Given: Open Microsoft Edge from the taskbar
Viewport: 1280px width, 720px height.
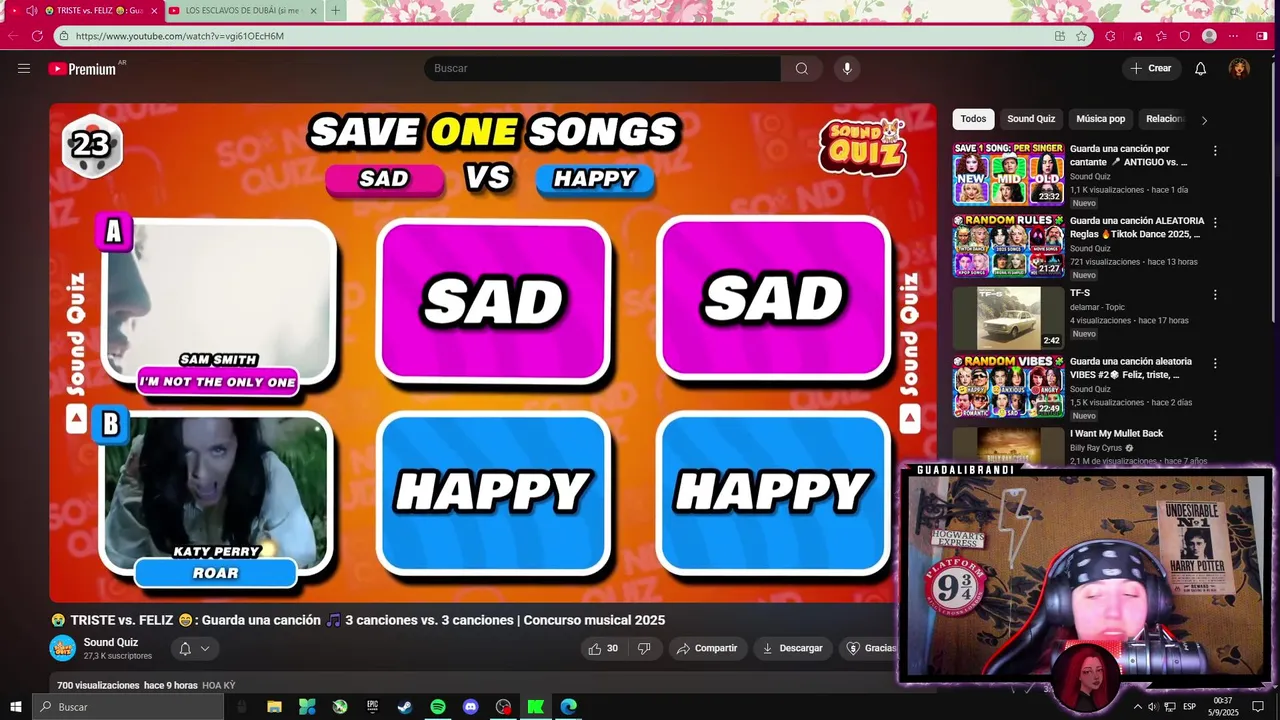Looking at the screenshot, I should (569, 706).
